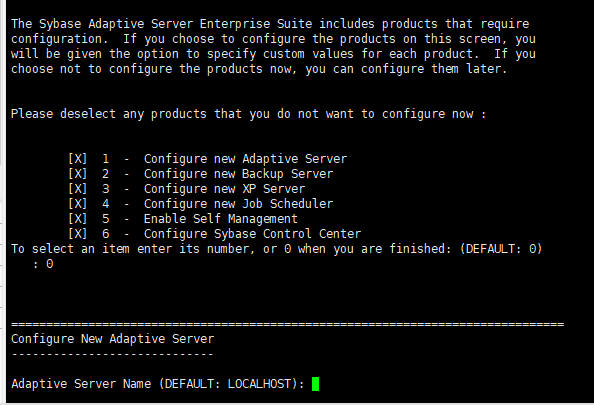Select the 'Configure new Adaptive Server' text
Screen dimensions: 594x405
click(x=245, y=159)
